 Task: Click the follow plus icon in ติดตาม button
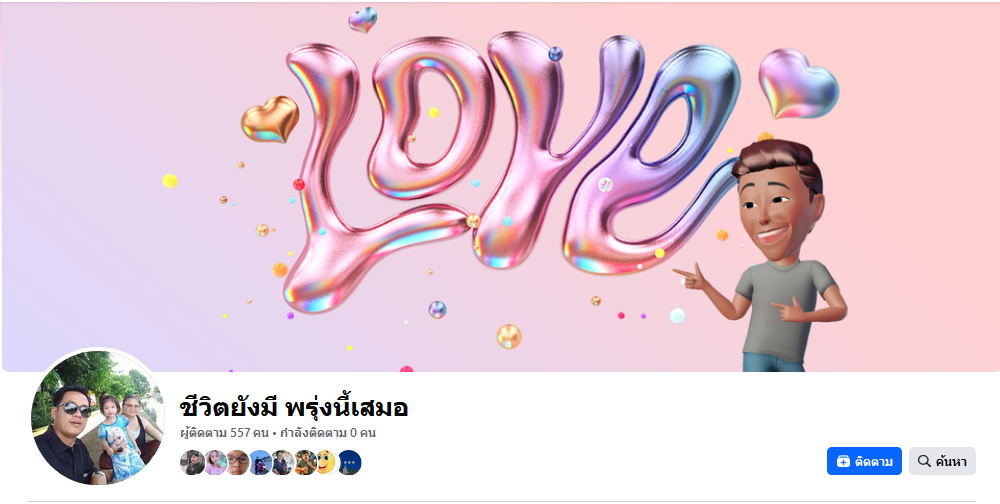[843, 461]
